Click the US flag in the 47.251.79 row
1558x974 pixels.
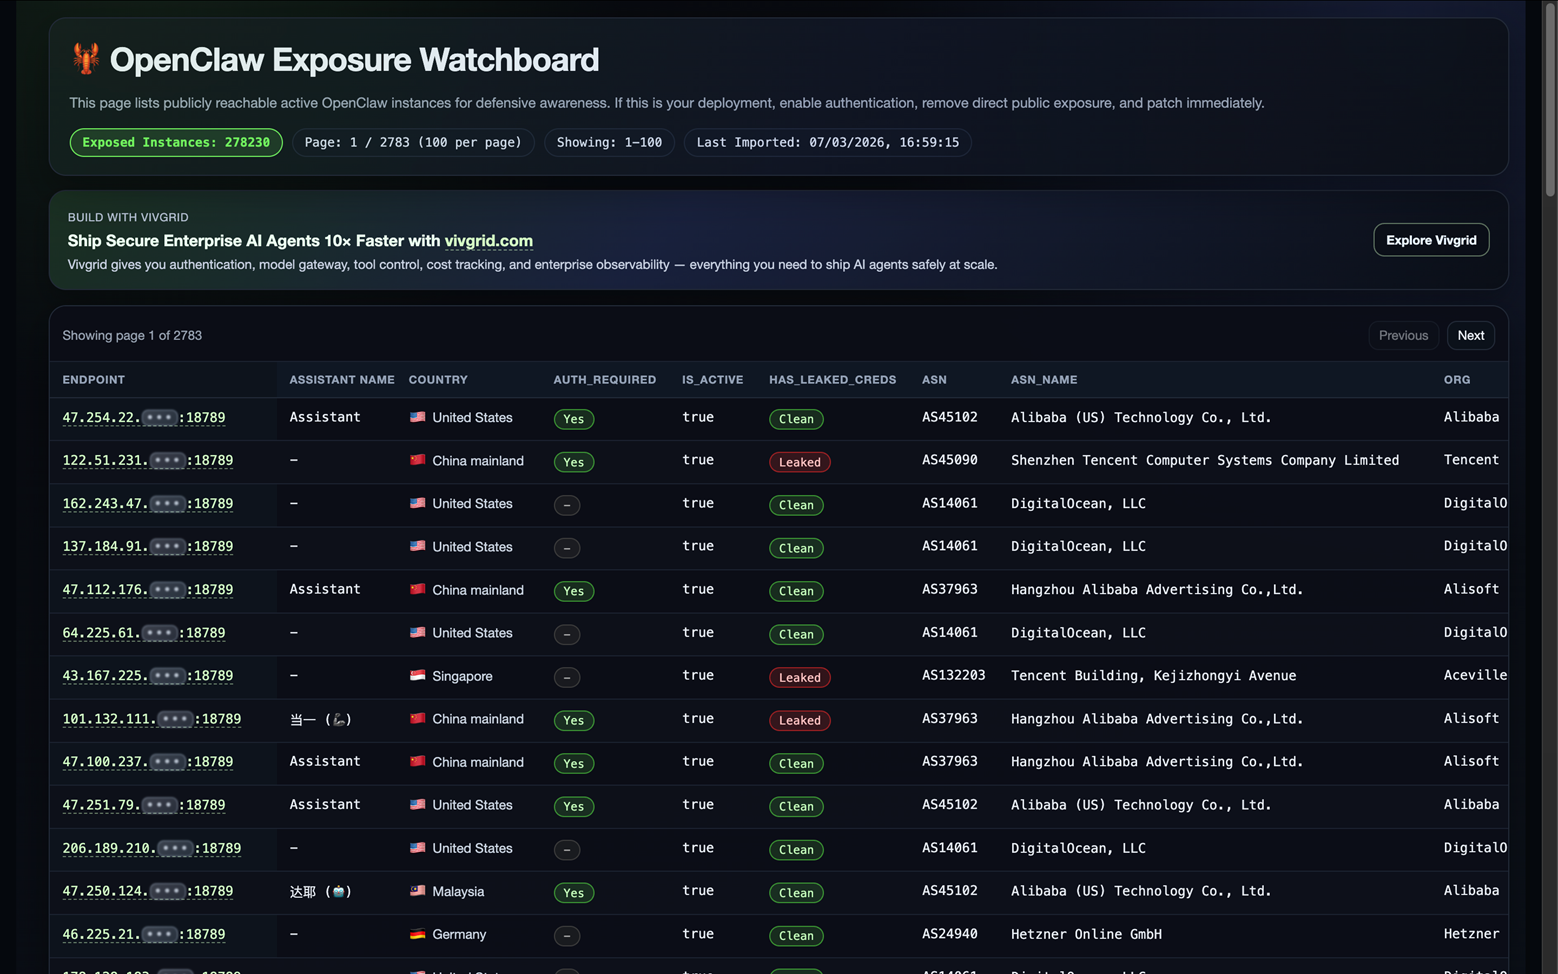pyautogui.click(x=418, y=804)
